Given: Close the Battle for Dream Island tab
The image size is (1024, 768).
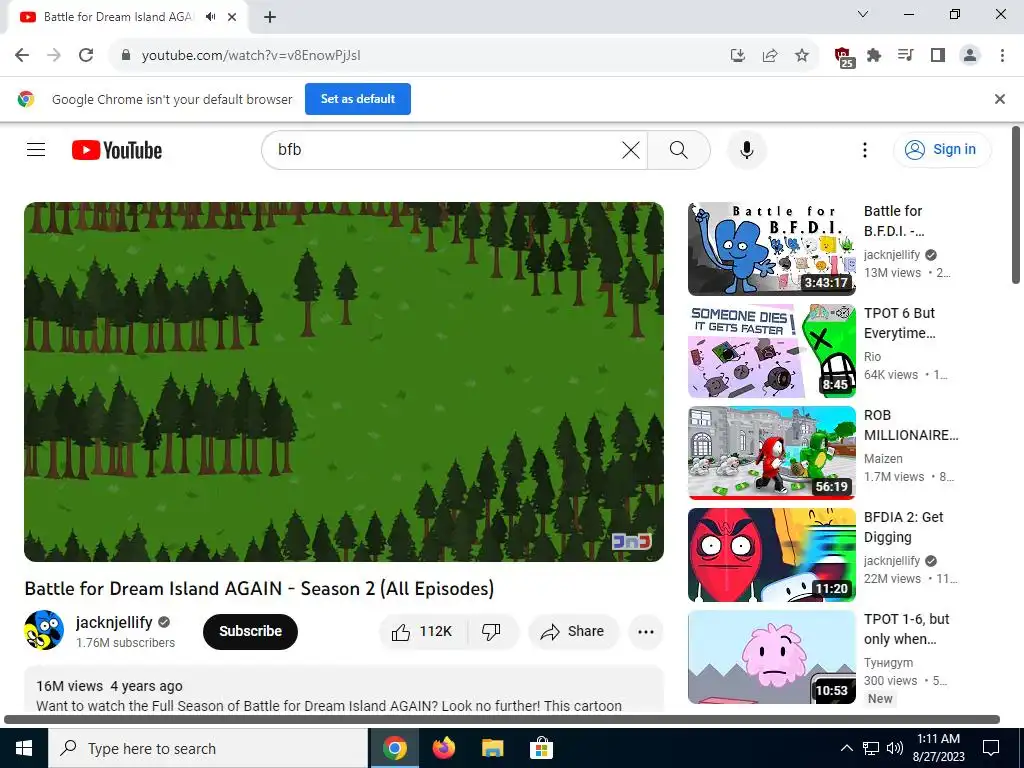Looking at the screenshot, I should (232, 17).
